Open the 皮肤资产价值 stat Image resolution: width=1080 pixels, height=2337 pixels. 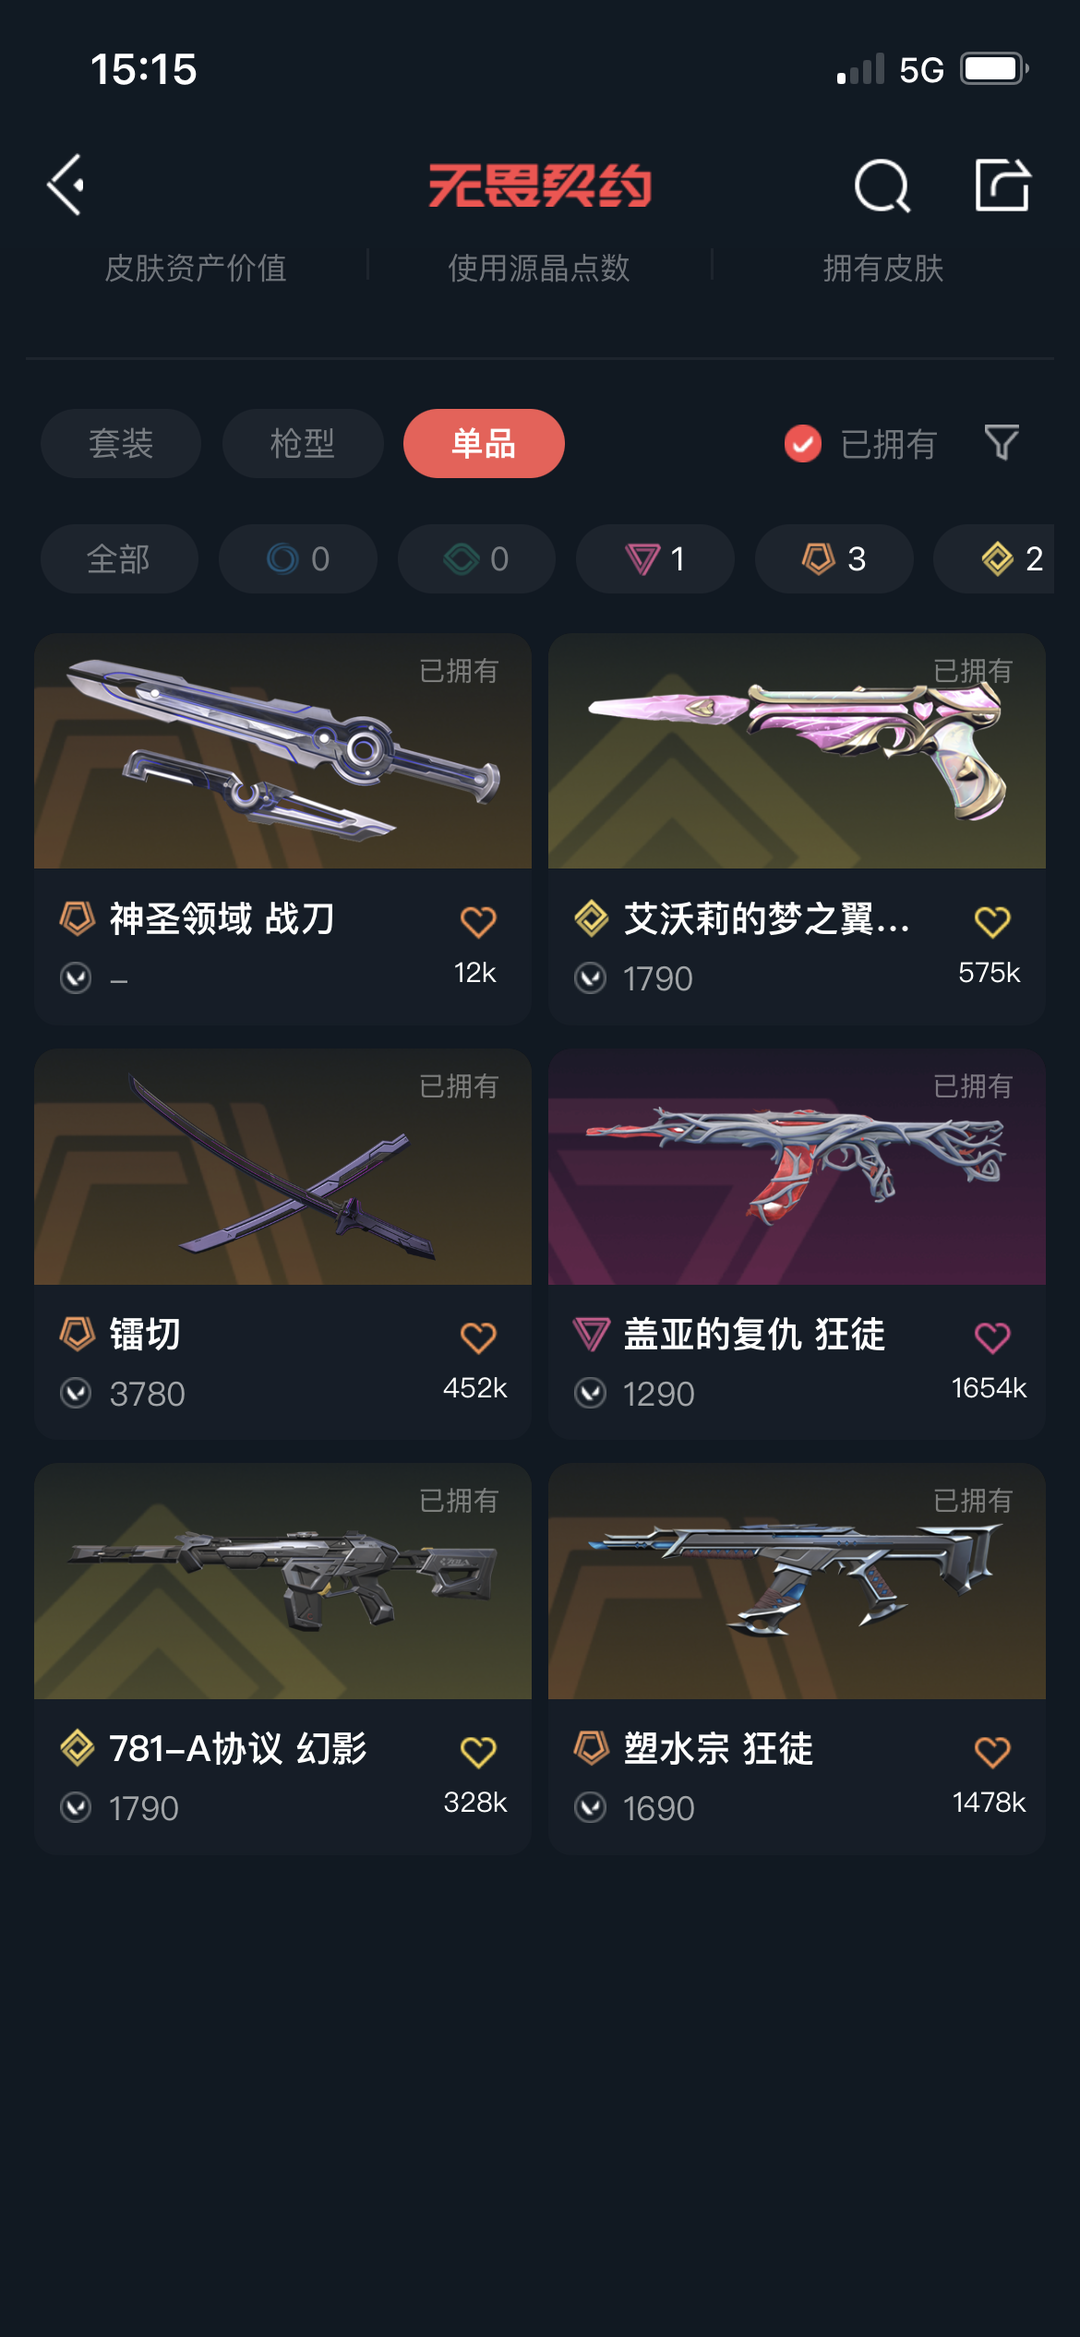point(196,268)
